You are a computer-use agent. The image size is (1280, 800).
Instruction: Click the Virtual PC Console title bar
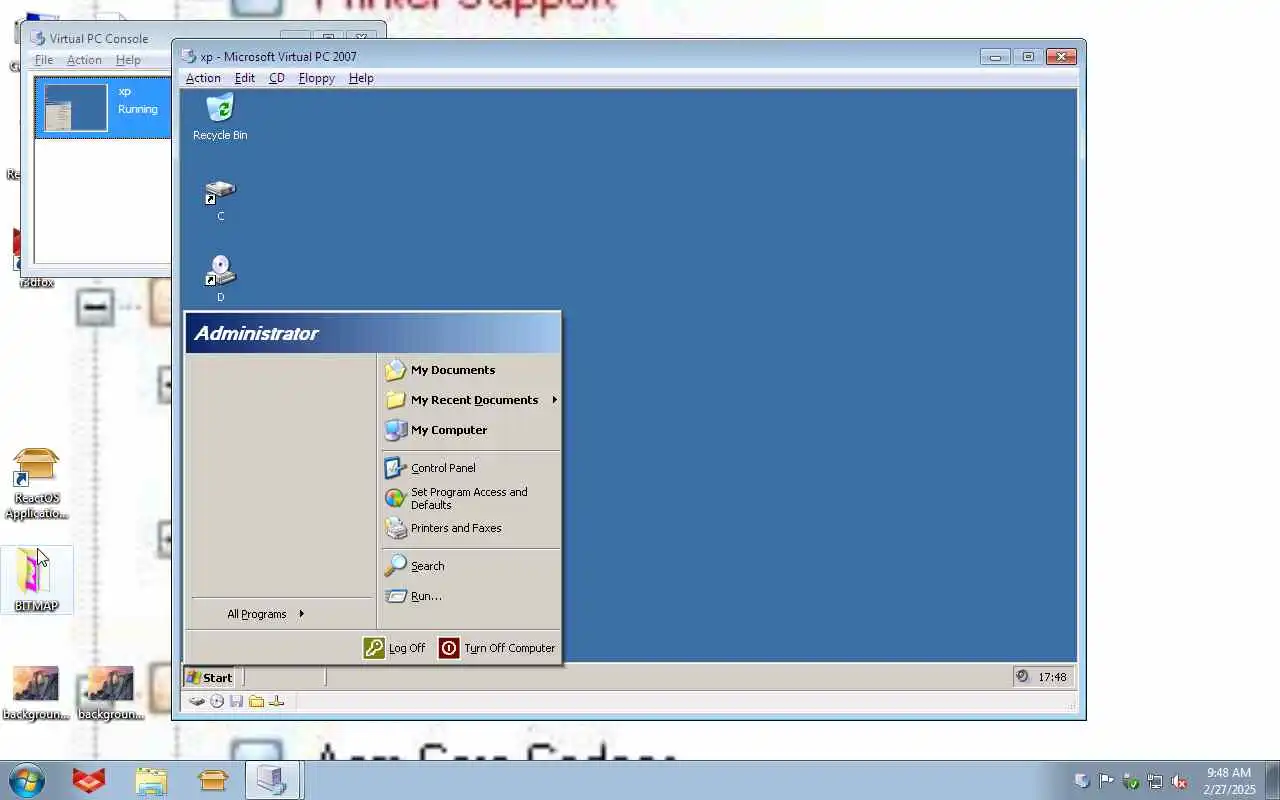(x=99, y=38)
